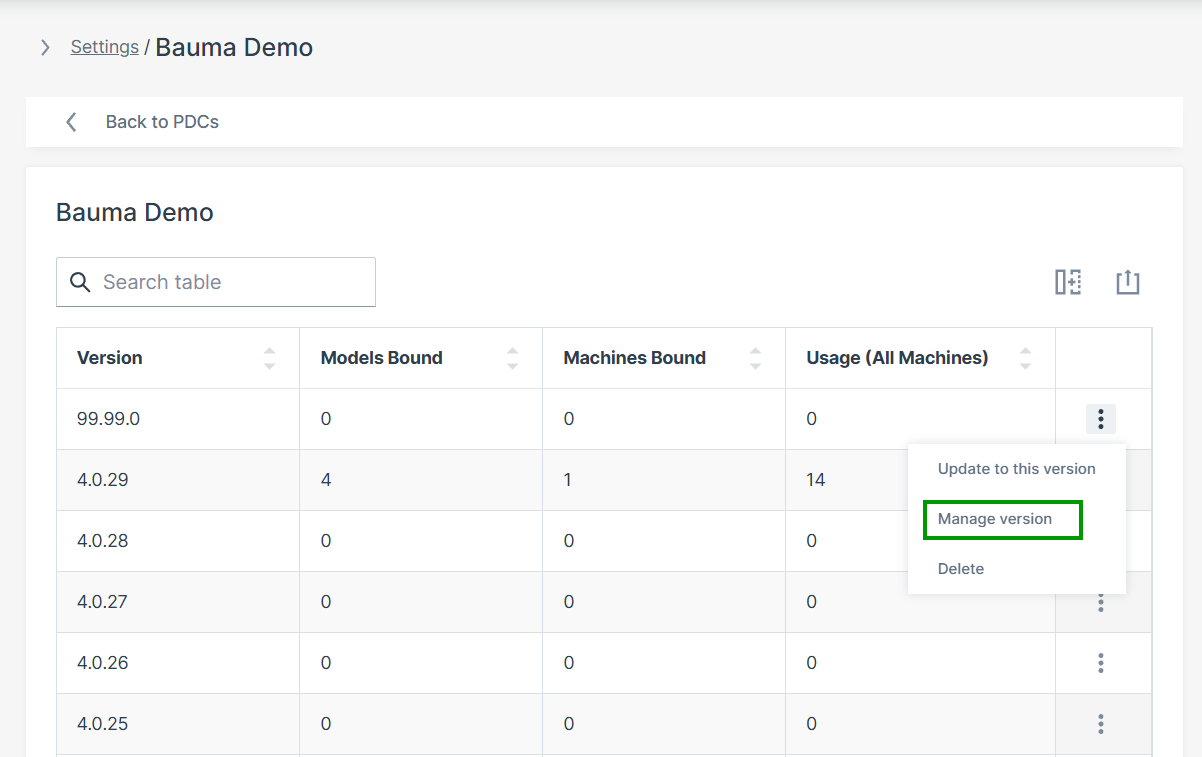Sort table by Machines Bound column
Viewport: 1202px width, 757px height.
pos(755,358)
